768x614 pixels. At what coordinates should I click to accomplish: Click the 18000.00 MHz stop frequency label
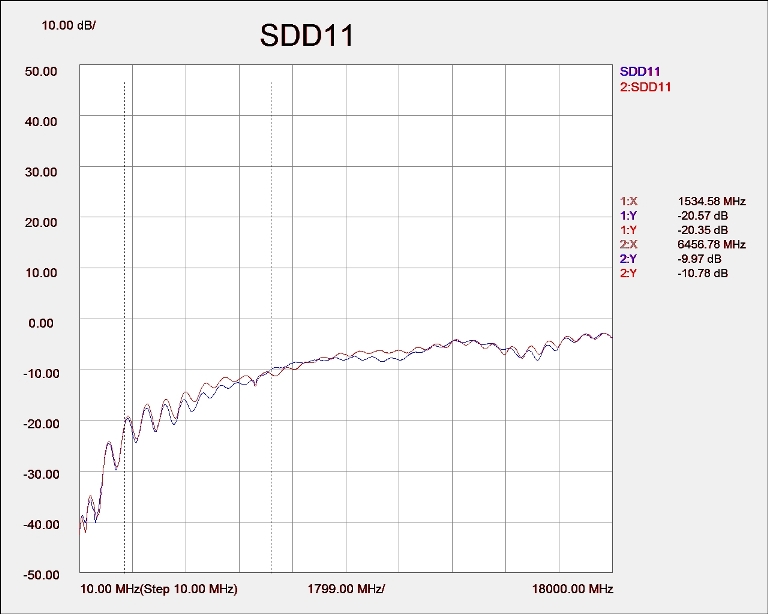(x=573, y=589)
